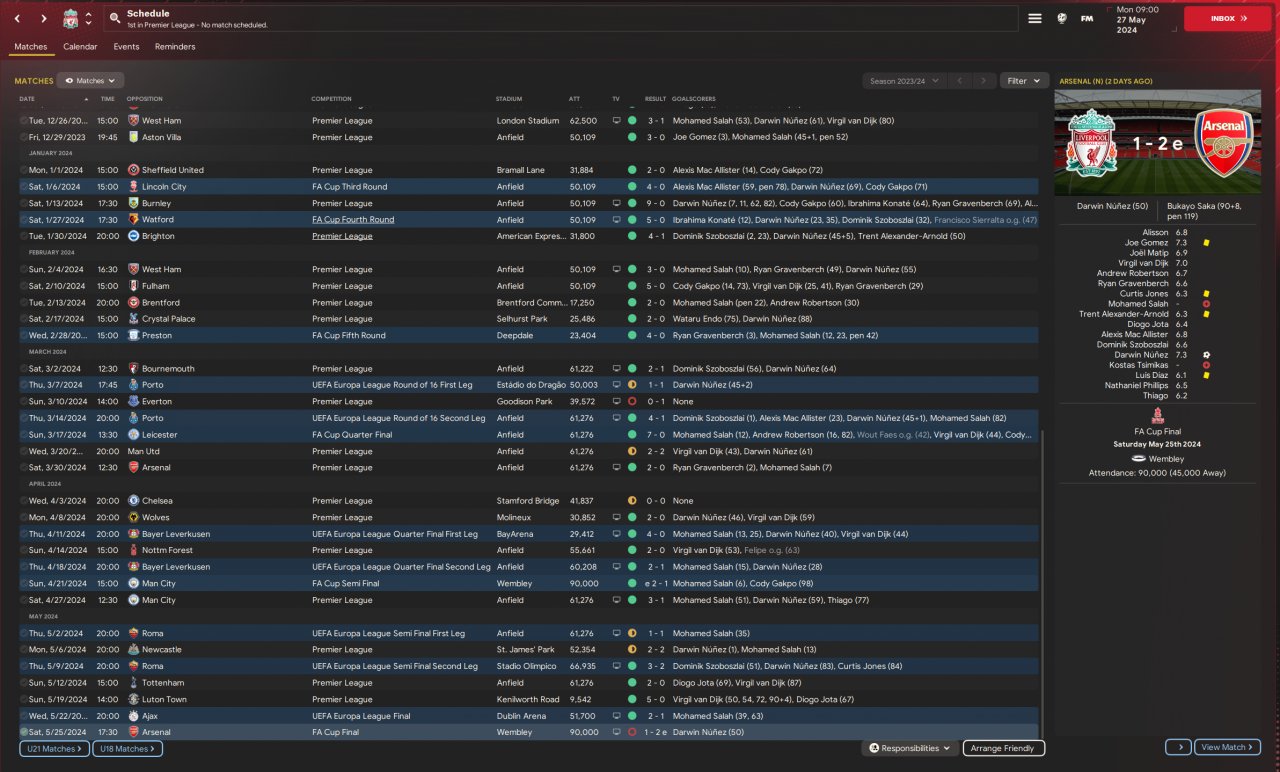Click the Newcastle club badge
Screen dimensions: 1280x772
tap(134, 650)
